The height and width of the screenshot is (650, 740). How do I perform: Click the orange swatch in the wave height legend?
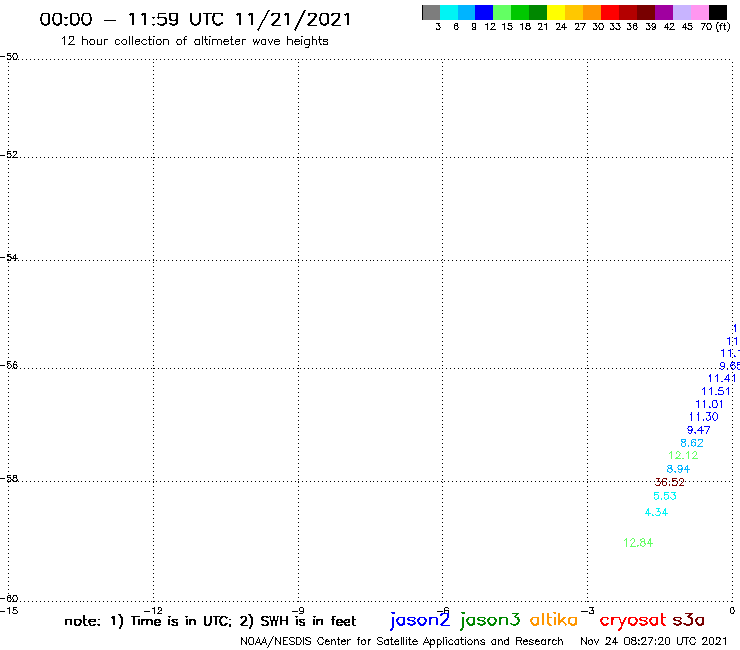[x=592, y=12]
